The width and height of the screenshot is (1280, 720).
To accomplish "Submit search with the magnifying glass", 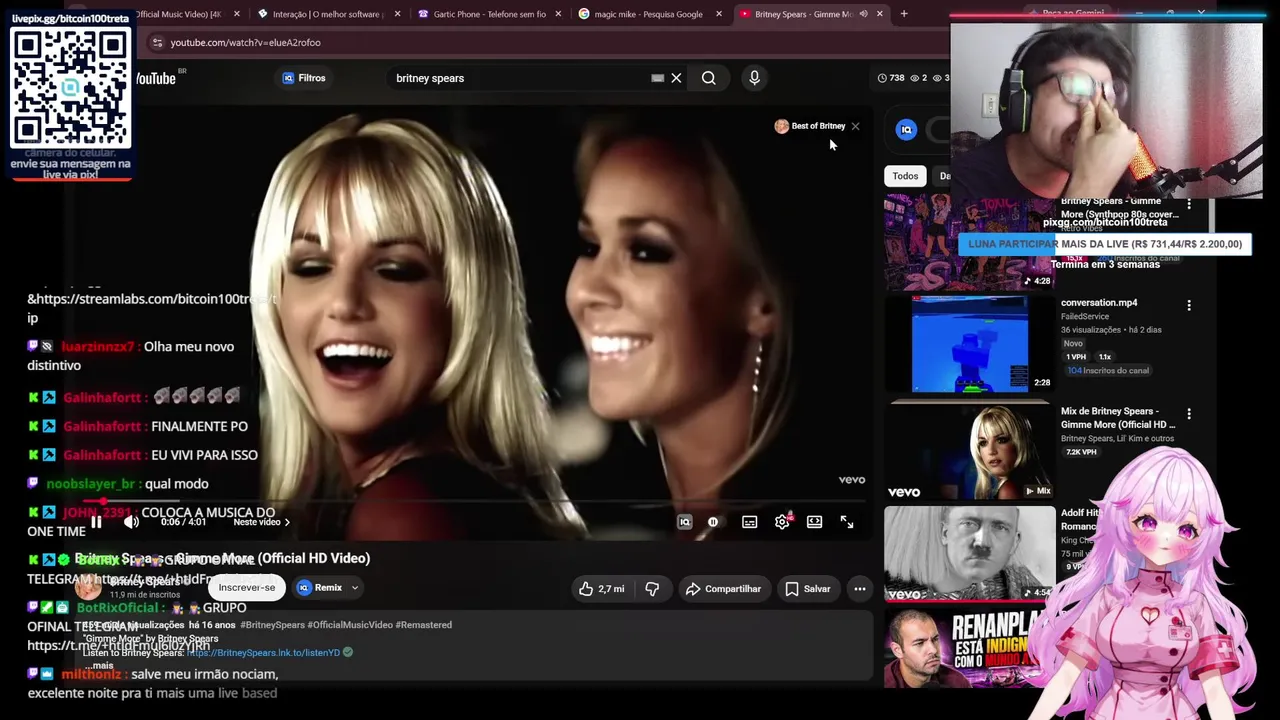I will click(x=709, y=78).
